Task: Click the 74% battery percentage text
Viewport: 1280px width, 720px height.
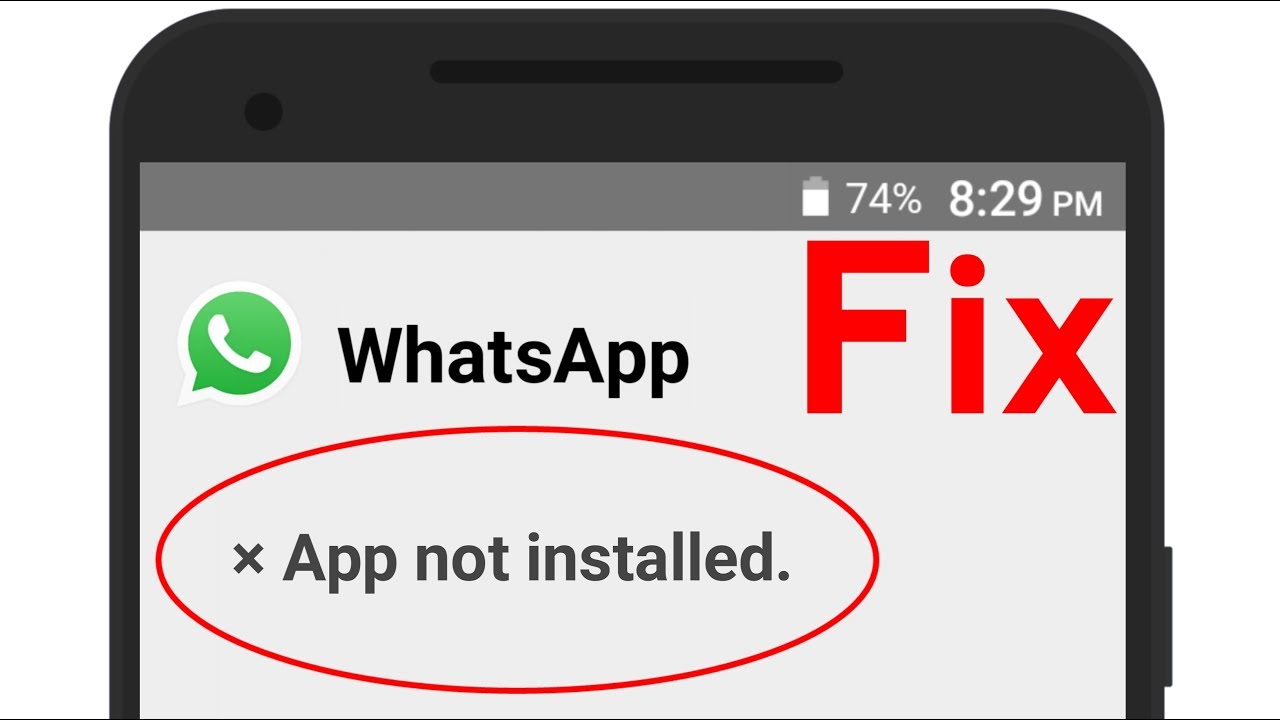Action: 883,199
